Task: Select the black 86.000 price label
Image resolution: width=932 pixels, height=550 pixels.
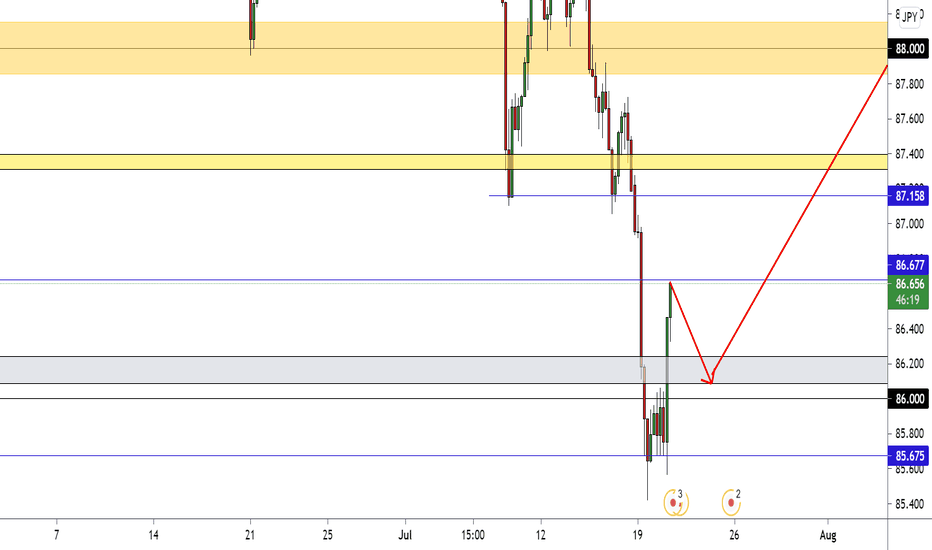Action: (909, 398)
